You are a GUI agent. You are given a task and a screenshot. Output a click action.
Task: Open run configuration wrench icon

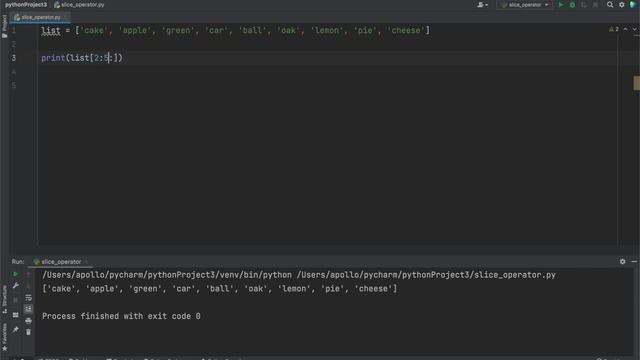point(16,286)
